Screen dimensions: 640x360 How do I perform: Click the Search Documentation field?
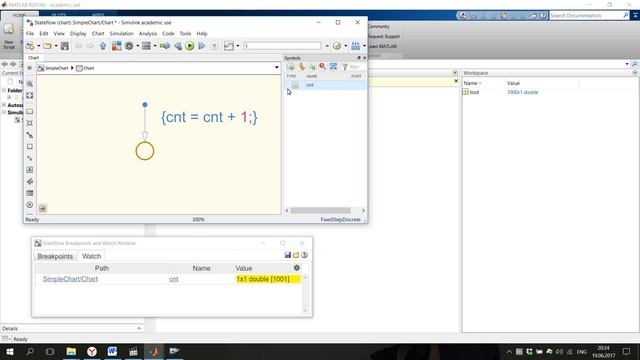[x=586, y=16]
